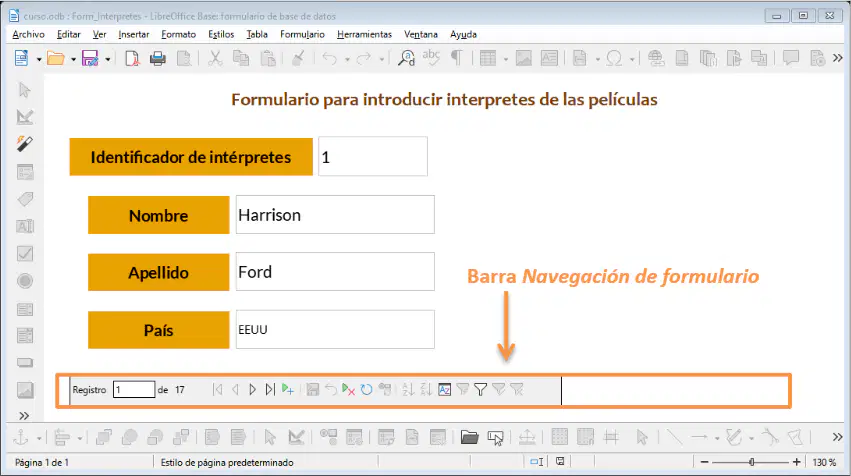Click the Apellido label
This screenshot has width=851, height=476.
click(158, 272)
